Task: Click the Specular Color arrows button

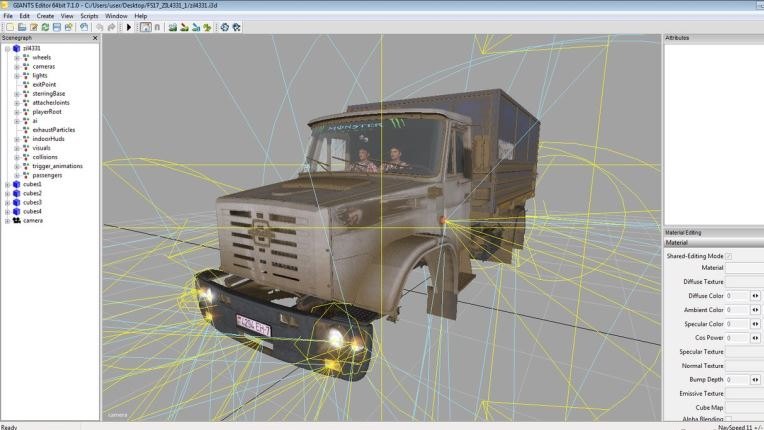Action: pos(755,324)
